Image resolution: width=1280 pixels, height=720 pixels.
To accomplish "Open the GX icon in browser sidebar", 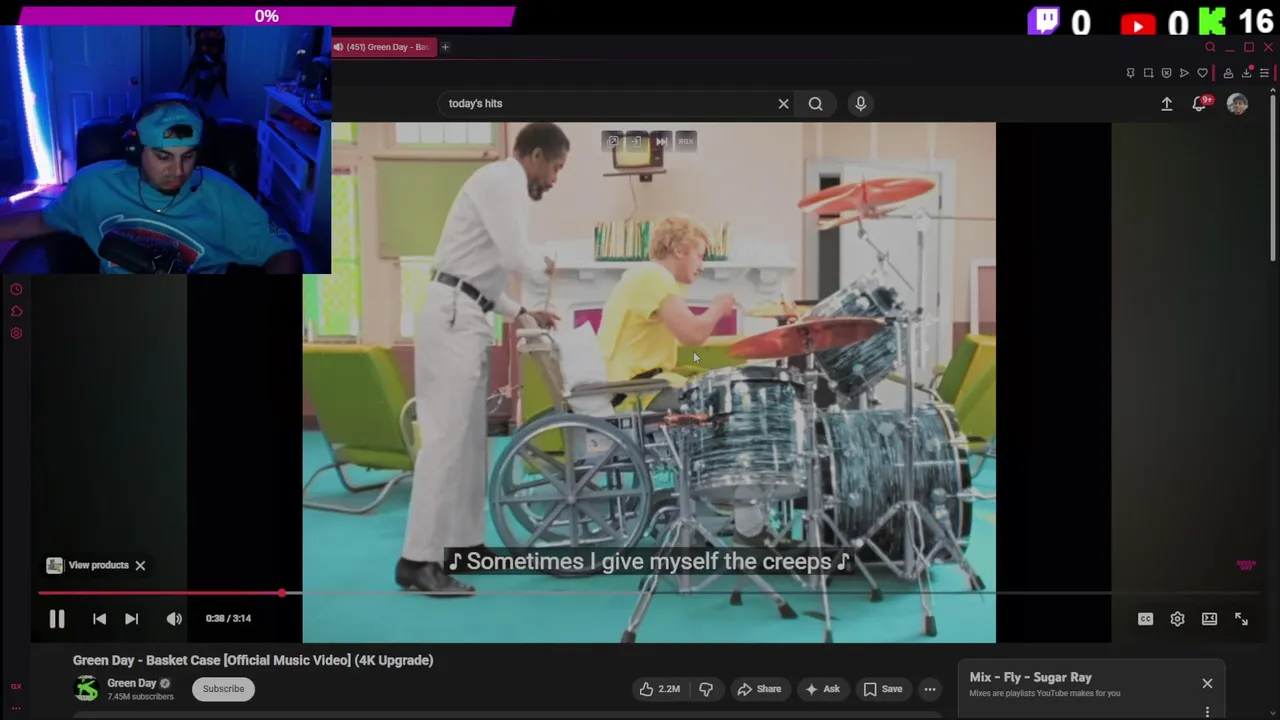I will pos(16,686).
